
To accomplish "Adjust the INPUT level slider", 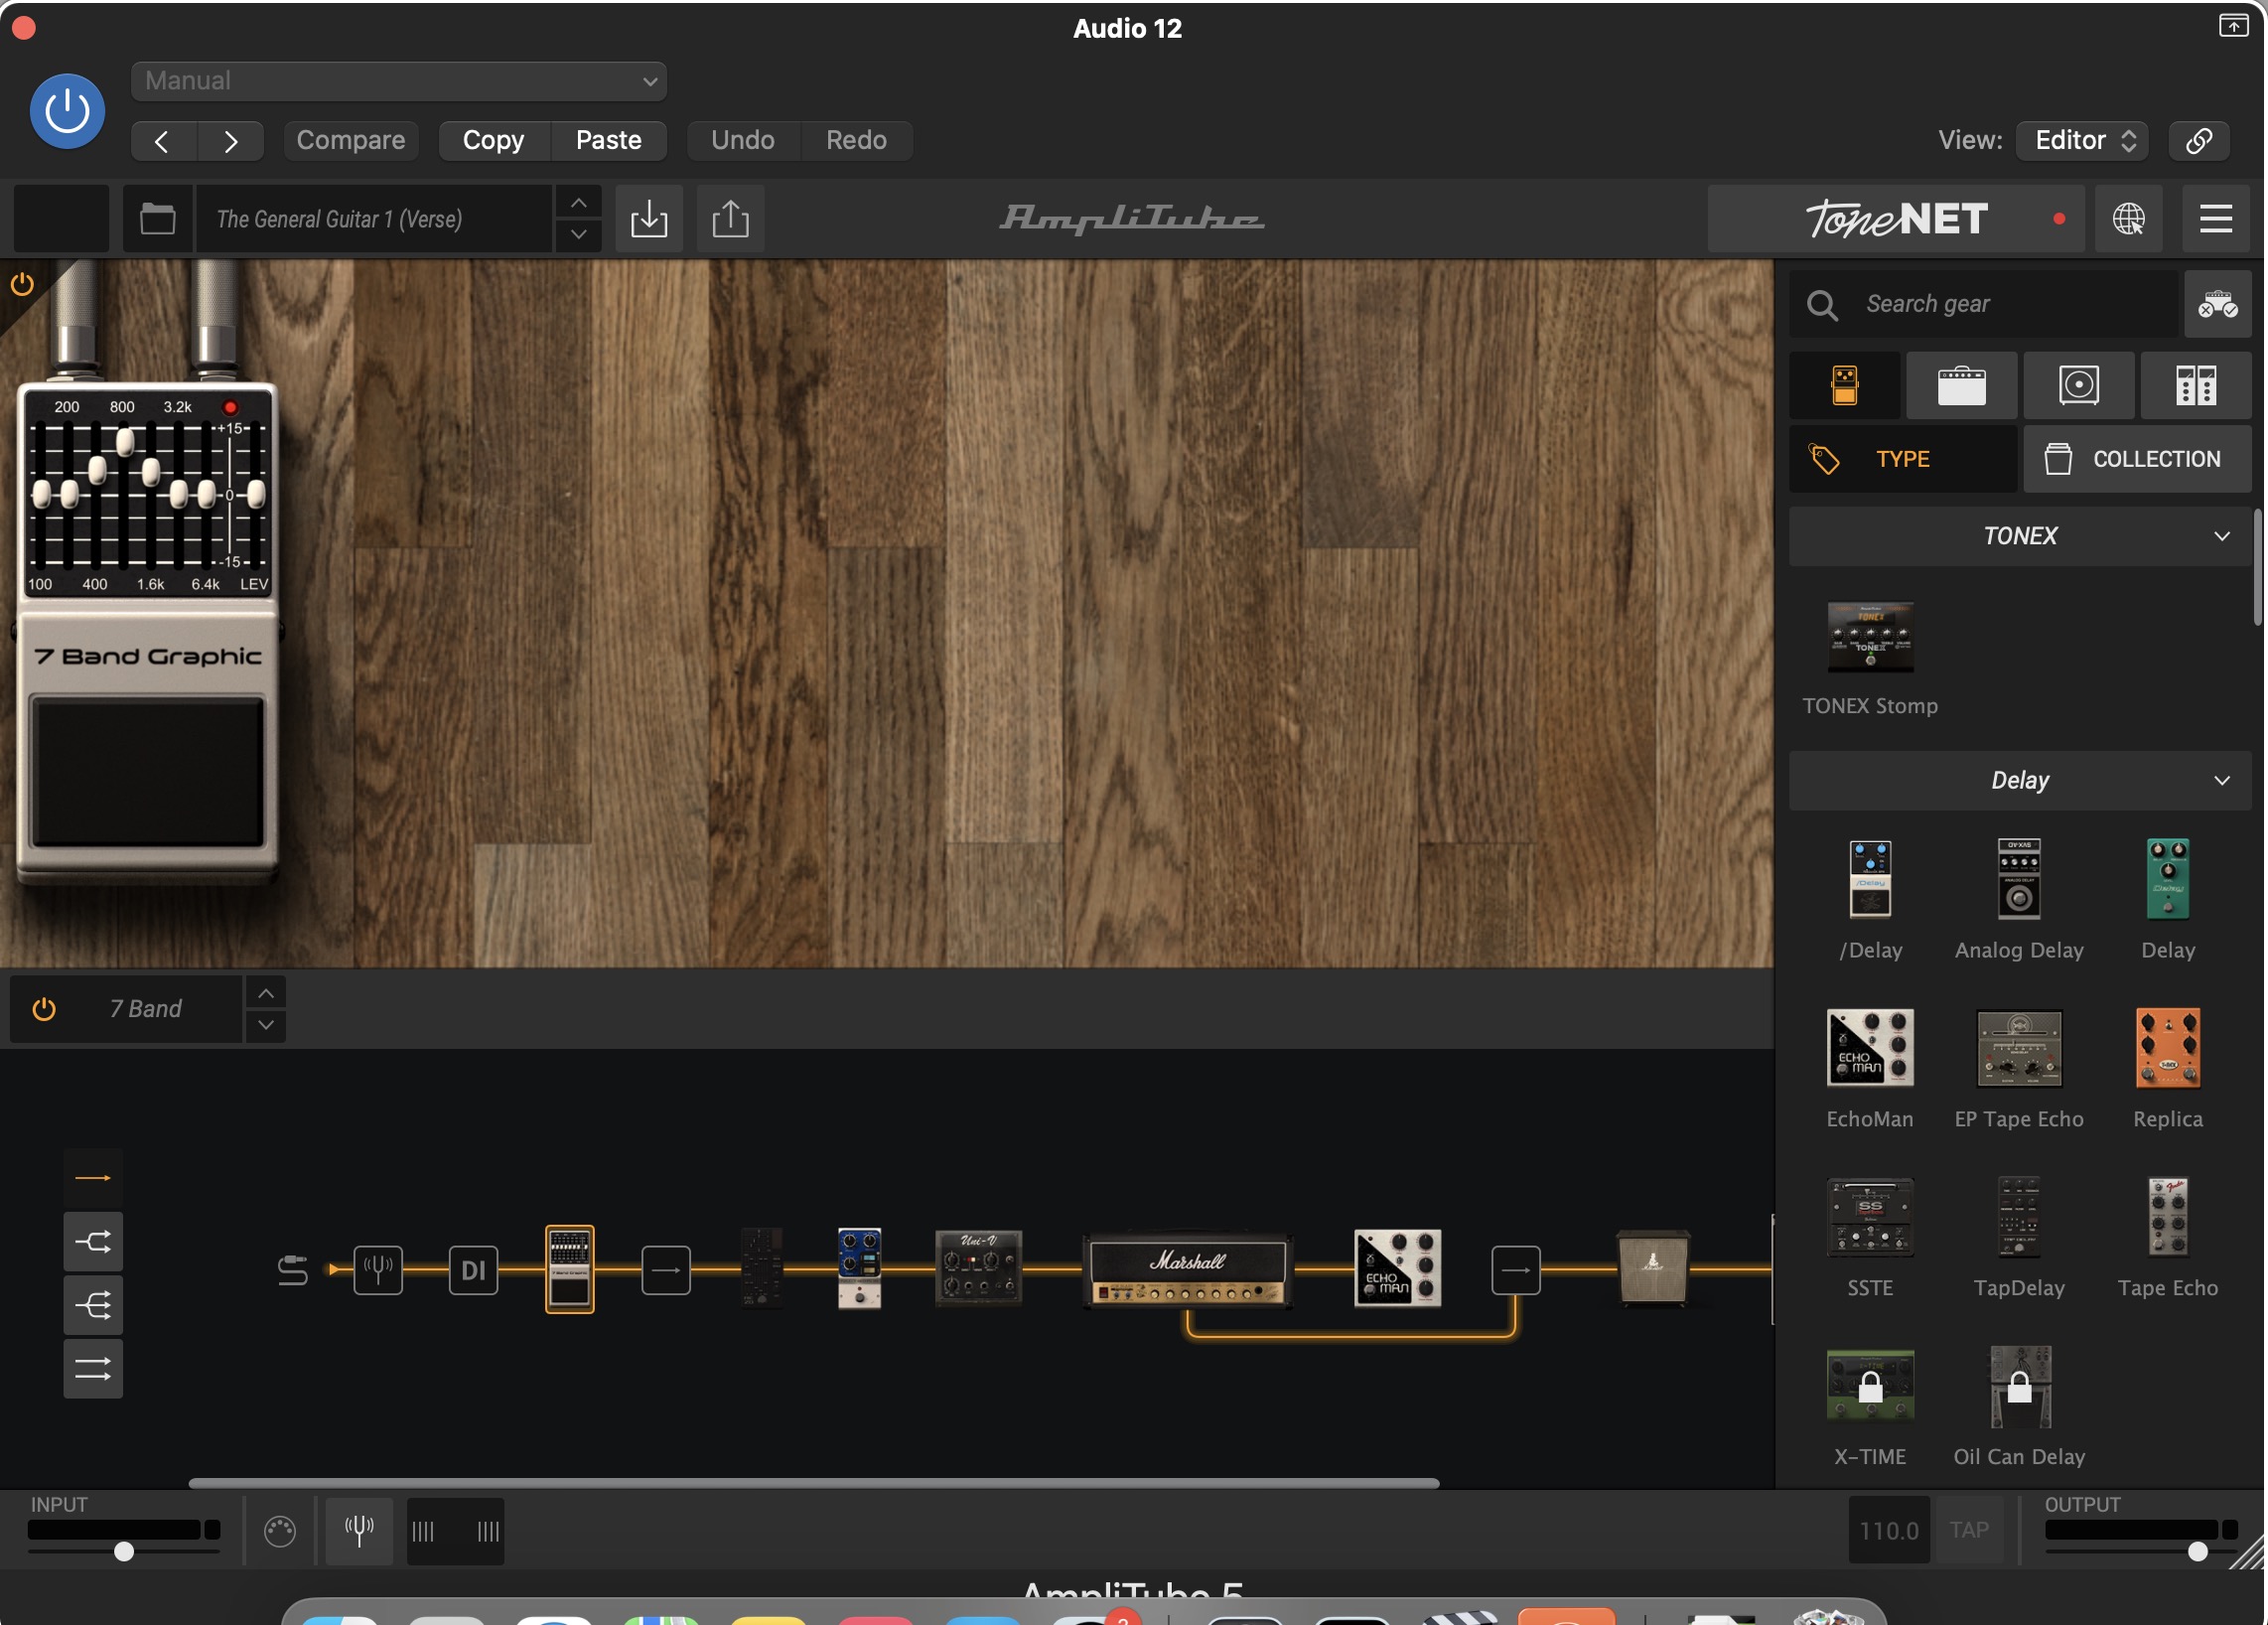I will 124,1554.
